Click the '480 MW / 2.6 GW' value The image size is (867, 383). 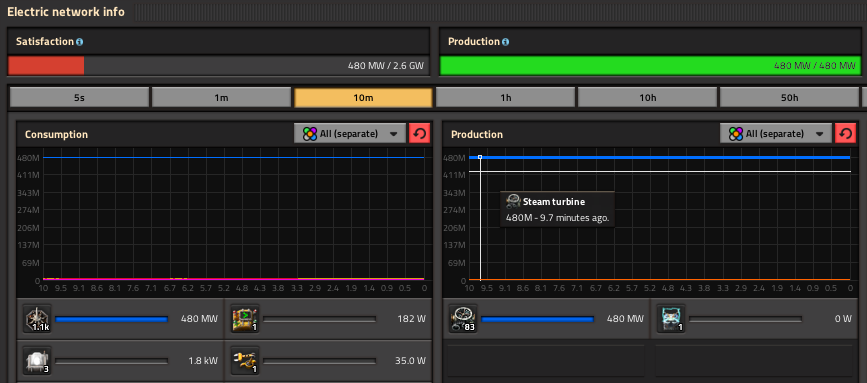[386, 66]
